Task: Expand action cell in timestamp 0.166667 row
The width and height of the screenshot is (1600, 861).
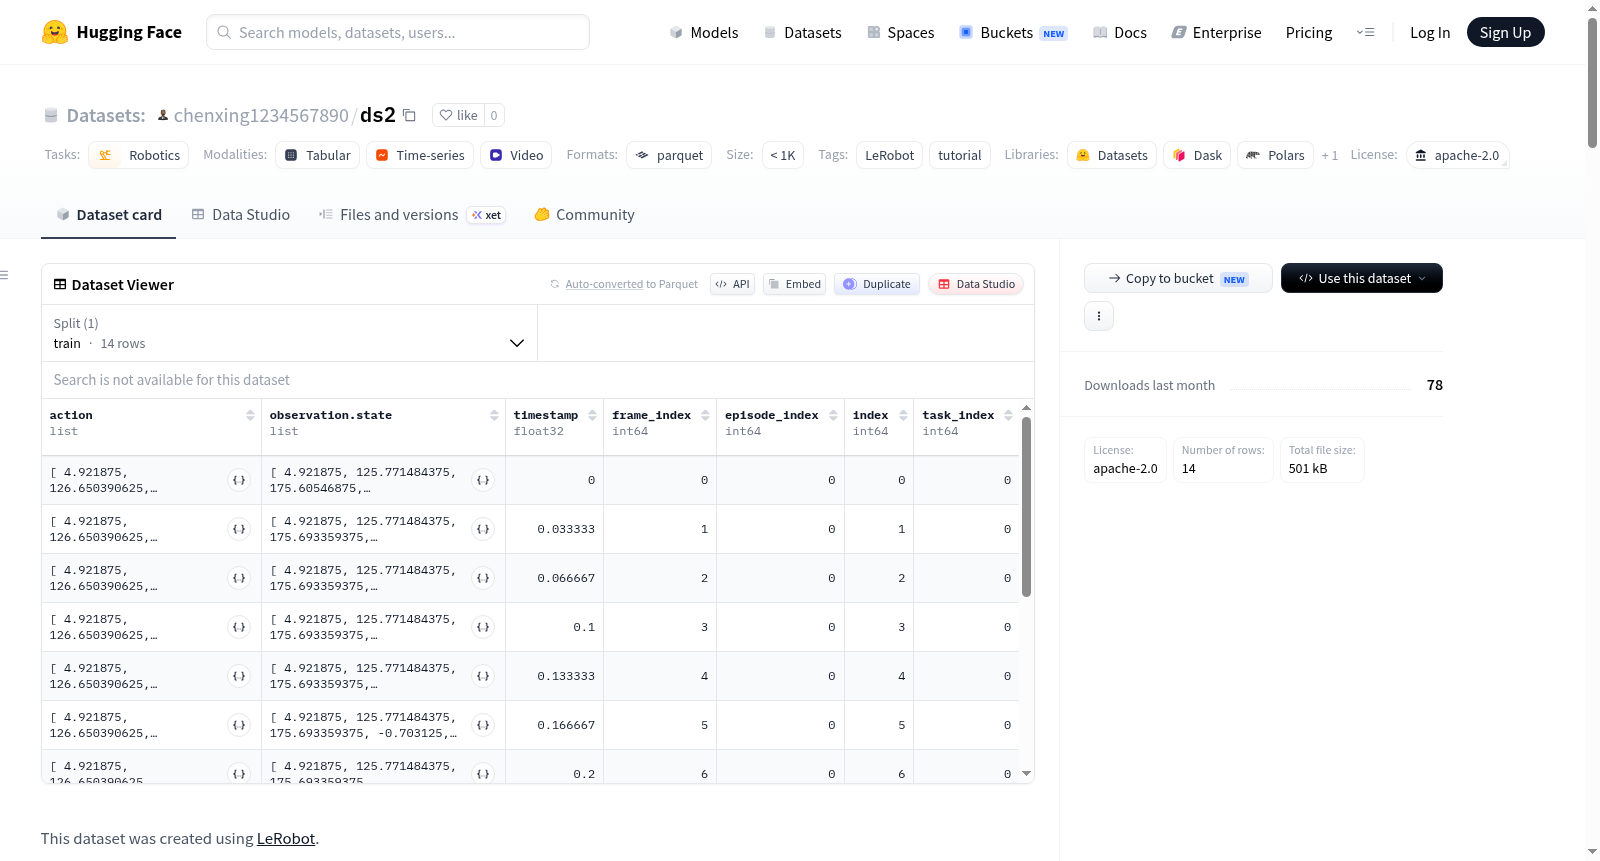Action: coord(239,725)
